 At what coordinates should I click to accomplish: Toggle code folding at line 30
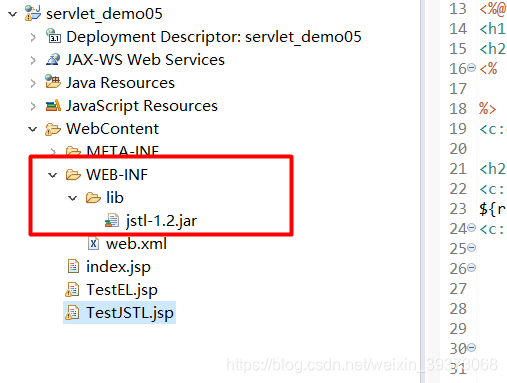[471, 348]
